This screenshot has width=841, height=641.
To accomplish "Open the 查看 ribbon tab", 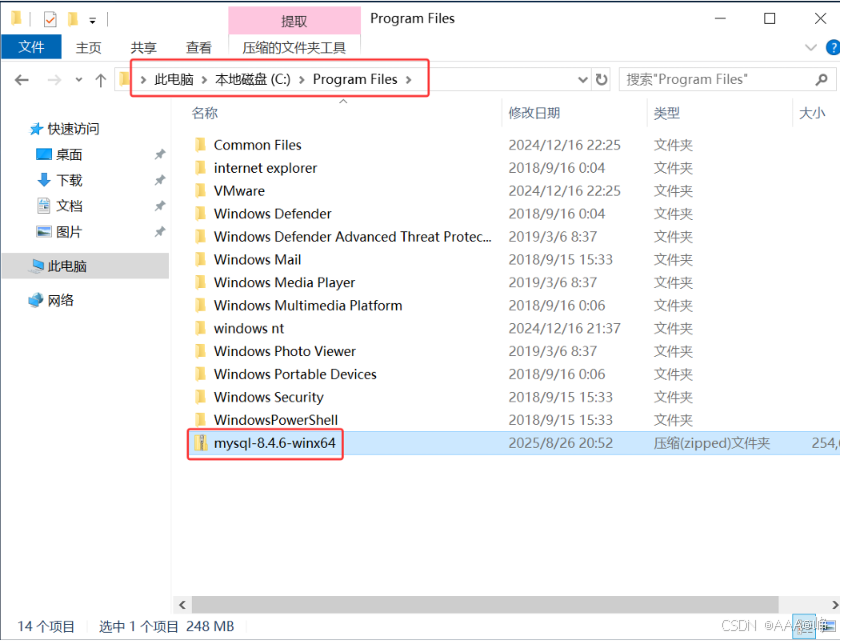I will point(198,48).
